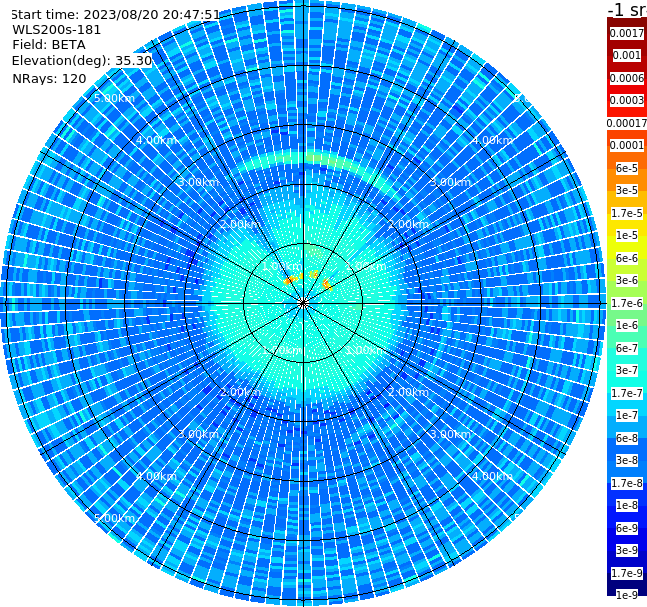Screen dimensions: 647x607
Task: Click the upper-left 5.00km range label
Action: coord(114,98)
